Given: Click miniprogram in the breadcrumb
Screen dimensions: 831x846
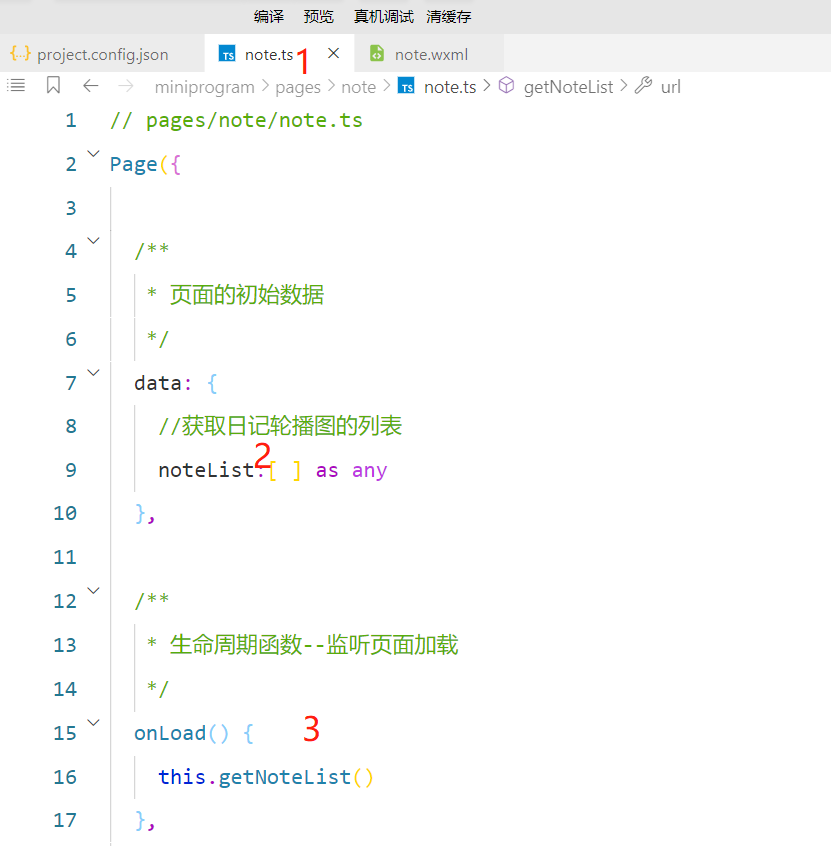Looking at the screenshot, I should tap(205, 87).
